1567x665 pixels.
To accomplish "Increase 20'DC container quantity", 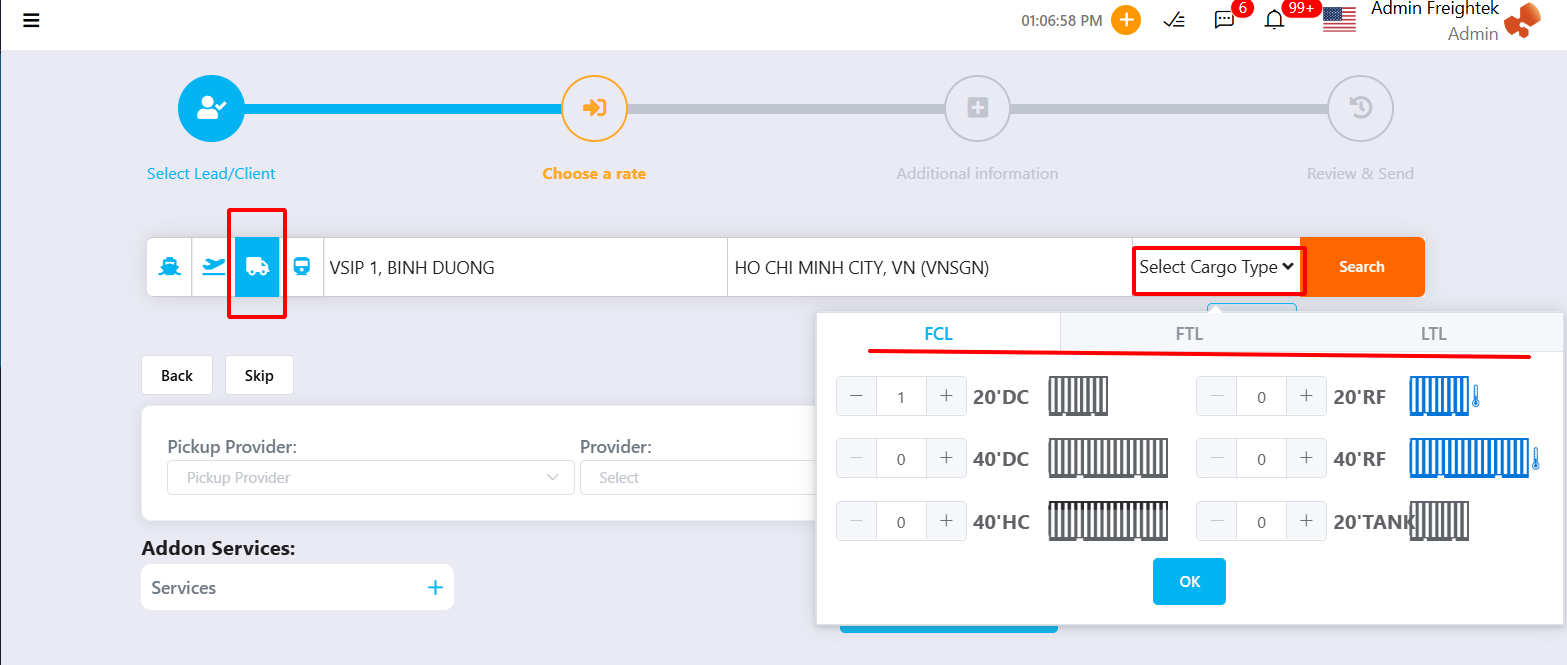I will coord(946,396).
